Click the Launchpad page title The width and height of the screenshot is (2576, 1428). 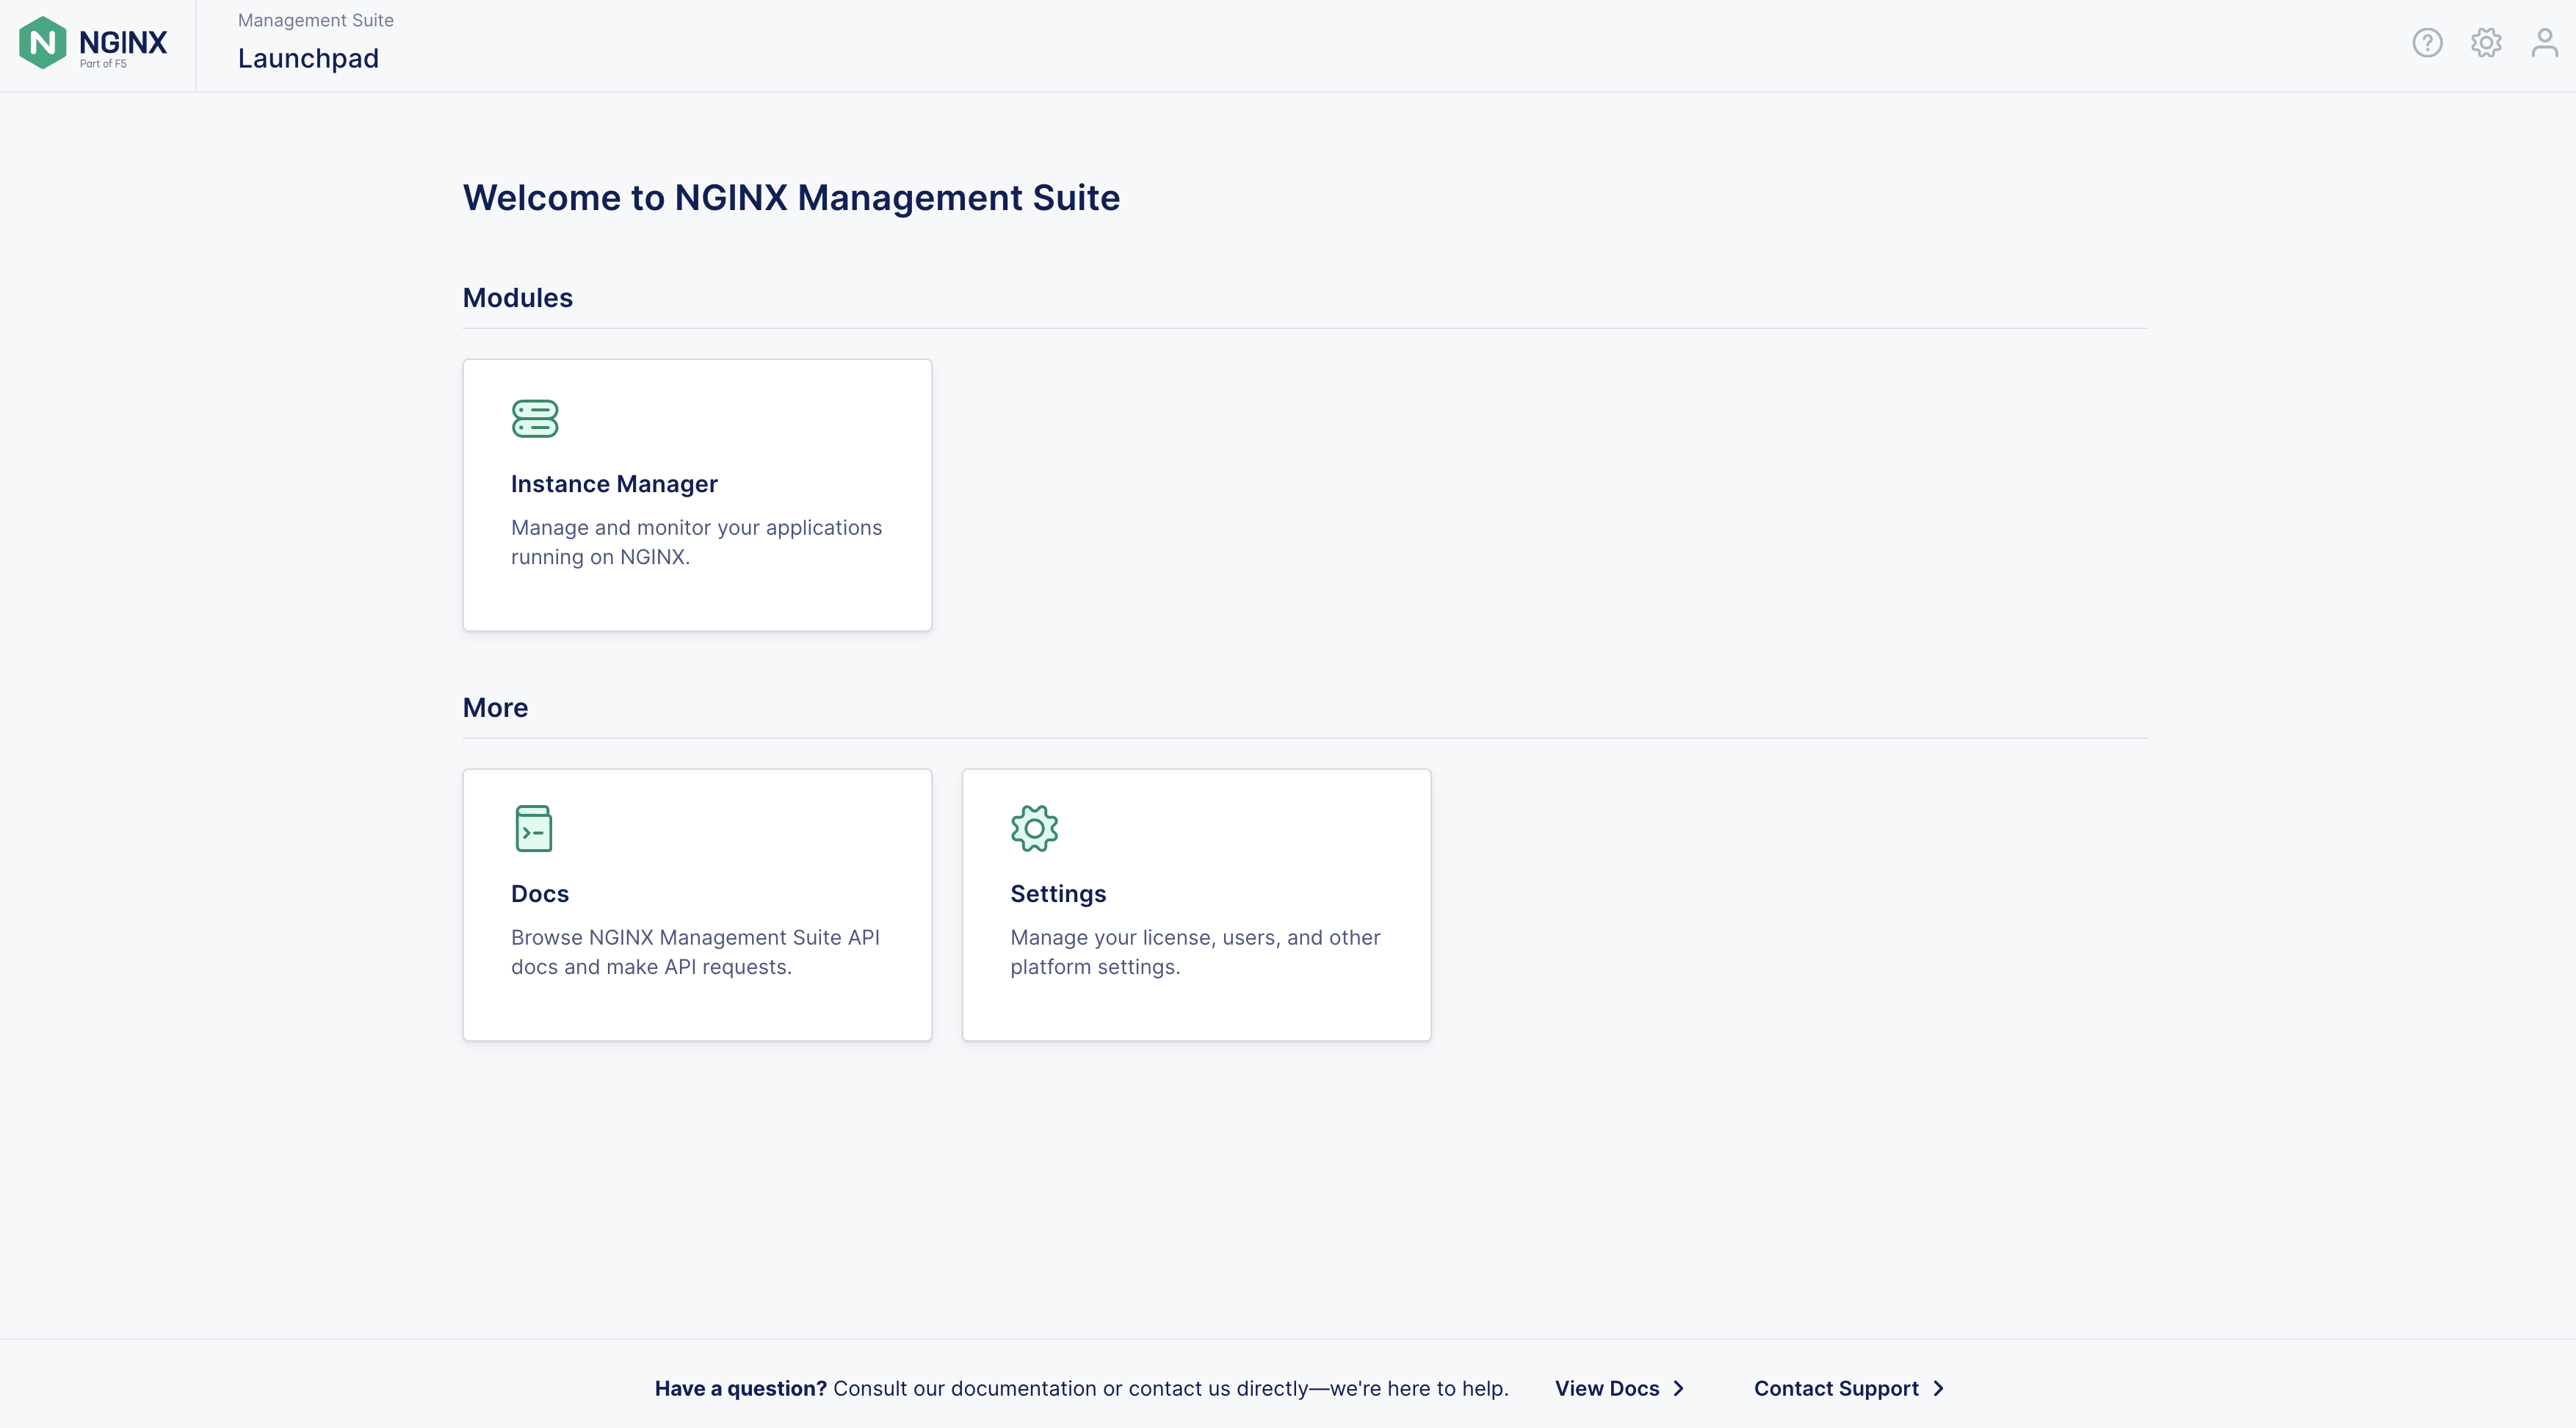(308, 59)
